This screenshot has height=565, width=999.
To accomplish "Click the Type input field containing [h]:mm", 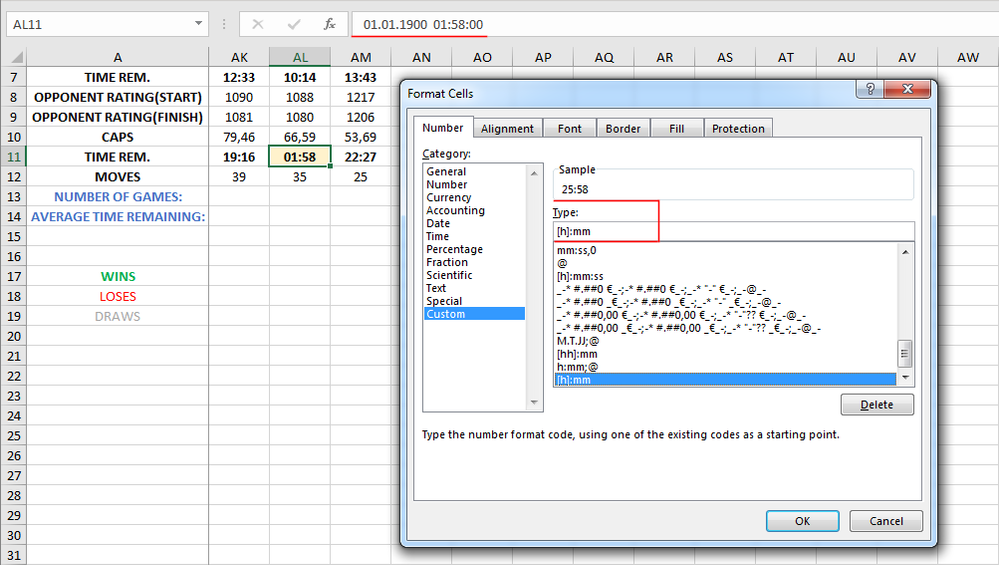I will click(x=733, y=231).
